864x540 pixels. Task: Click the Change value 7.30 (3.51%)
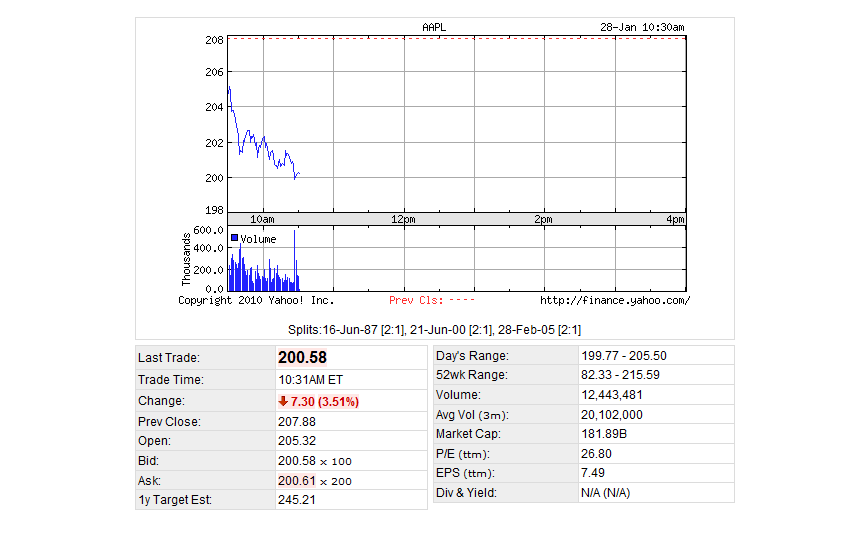click(x=325, y=402)
